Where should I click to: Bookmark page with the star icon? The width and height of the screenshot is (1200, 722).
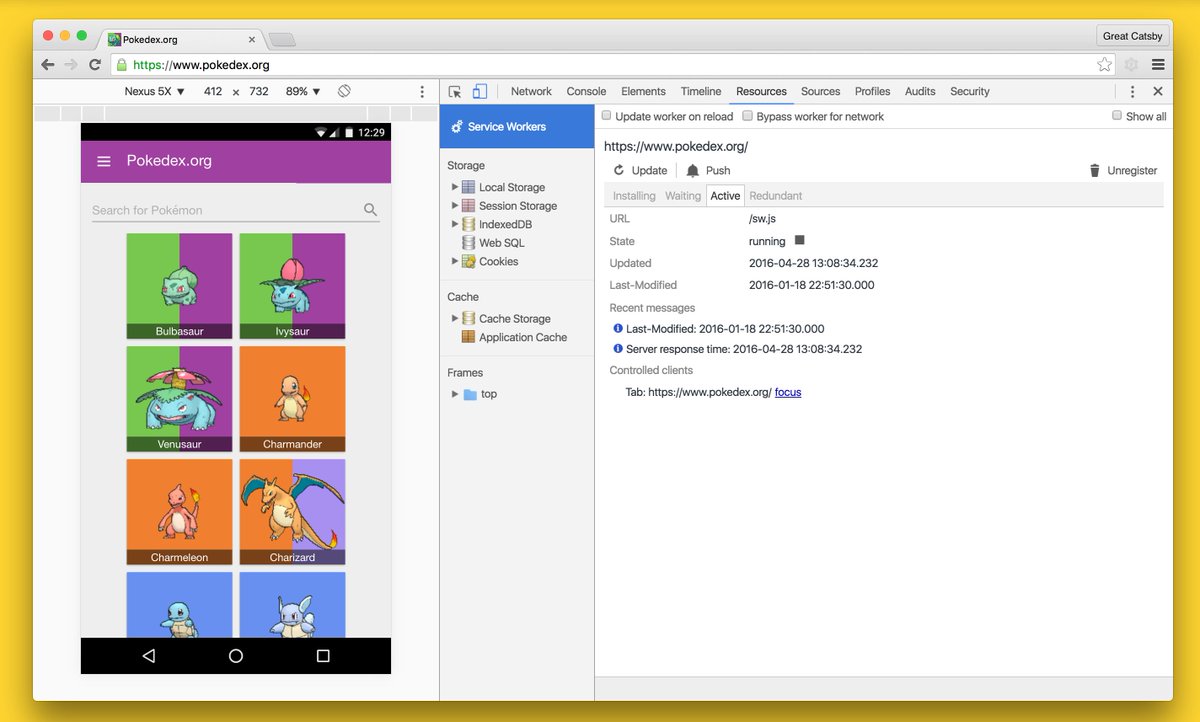tap(1104, 64)
